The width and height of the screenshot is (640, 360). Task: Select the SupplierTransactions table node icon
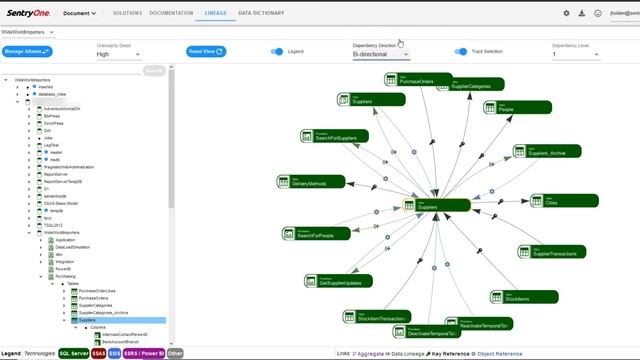[x=524, y=252]
